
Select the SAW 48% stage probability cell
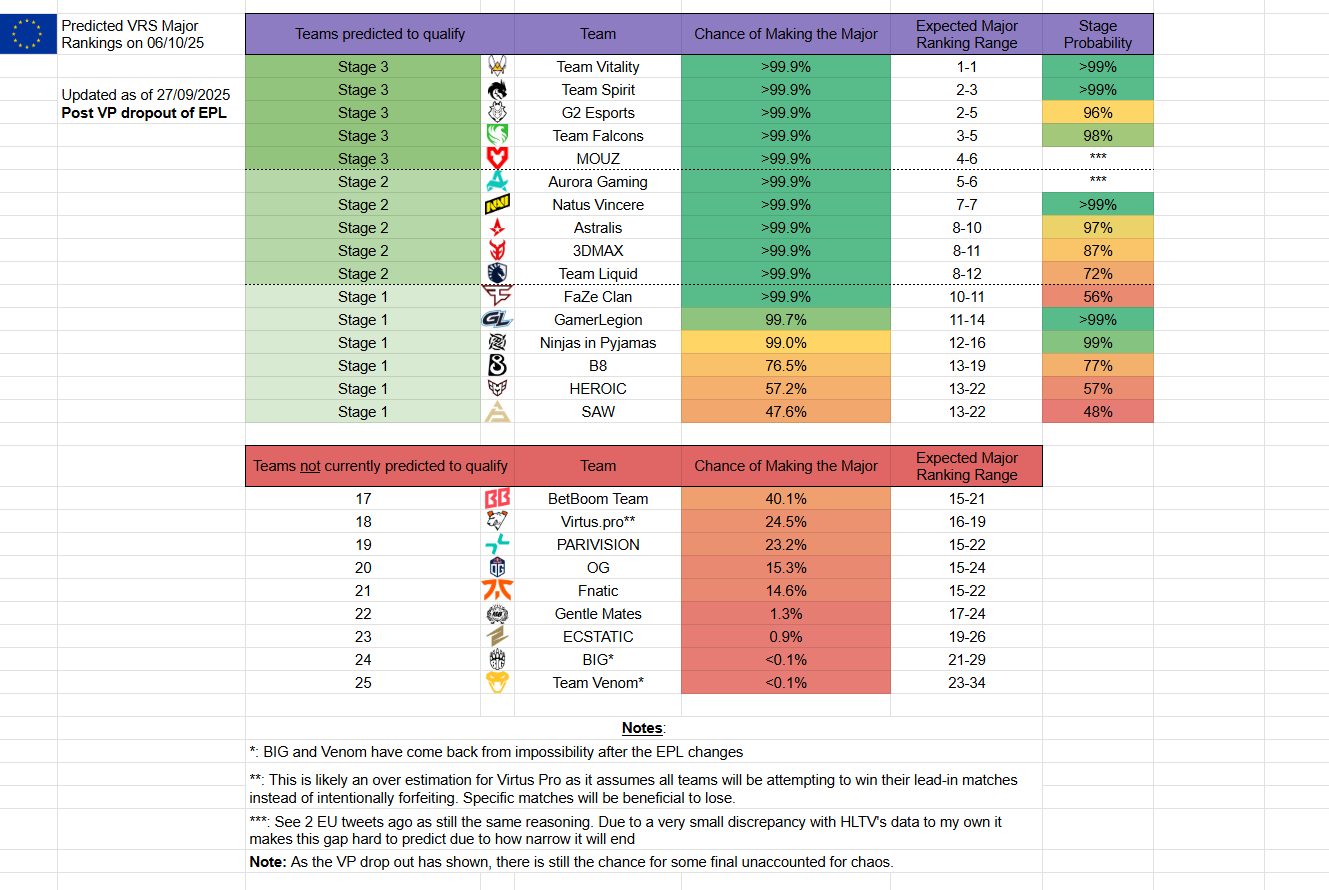(1097, 412)
